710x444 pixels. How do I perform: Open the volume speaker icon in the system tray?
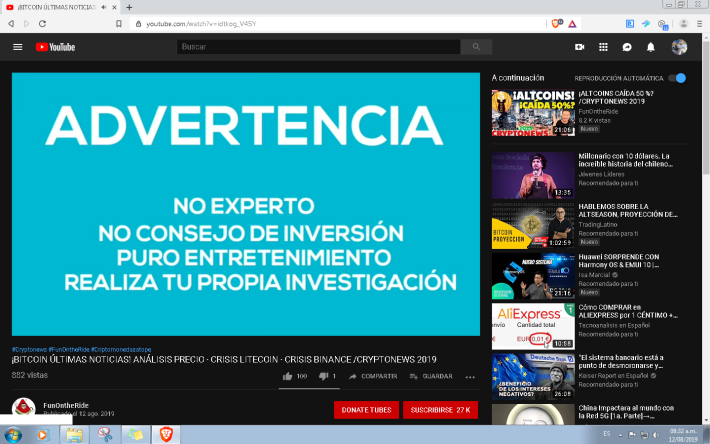point(656,435)
